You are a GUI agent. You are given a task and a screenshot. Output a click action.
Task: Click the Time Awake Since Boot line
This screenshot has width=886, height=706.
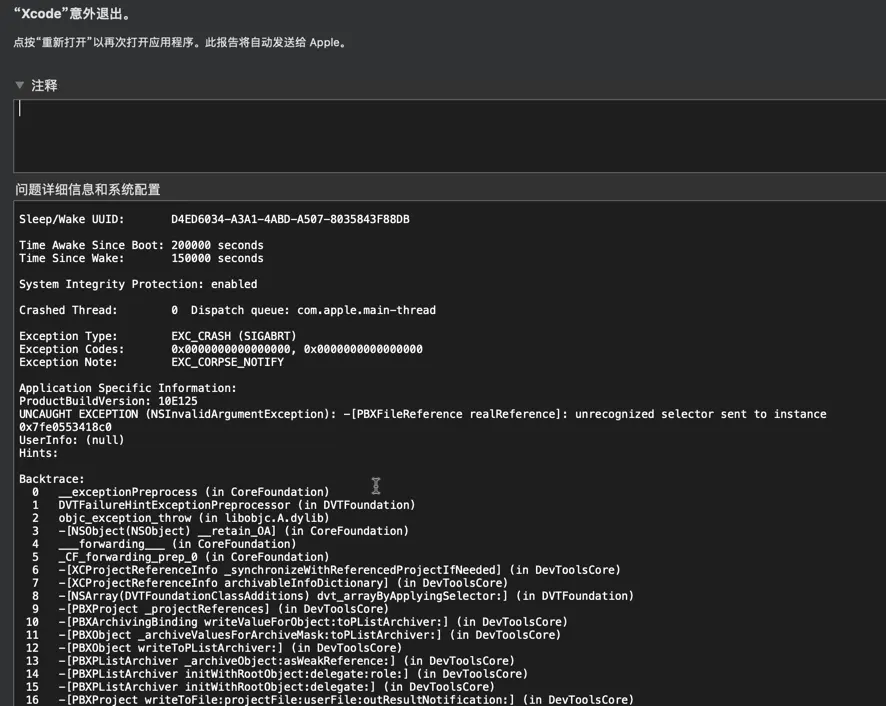click(141, 245)
